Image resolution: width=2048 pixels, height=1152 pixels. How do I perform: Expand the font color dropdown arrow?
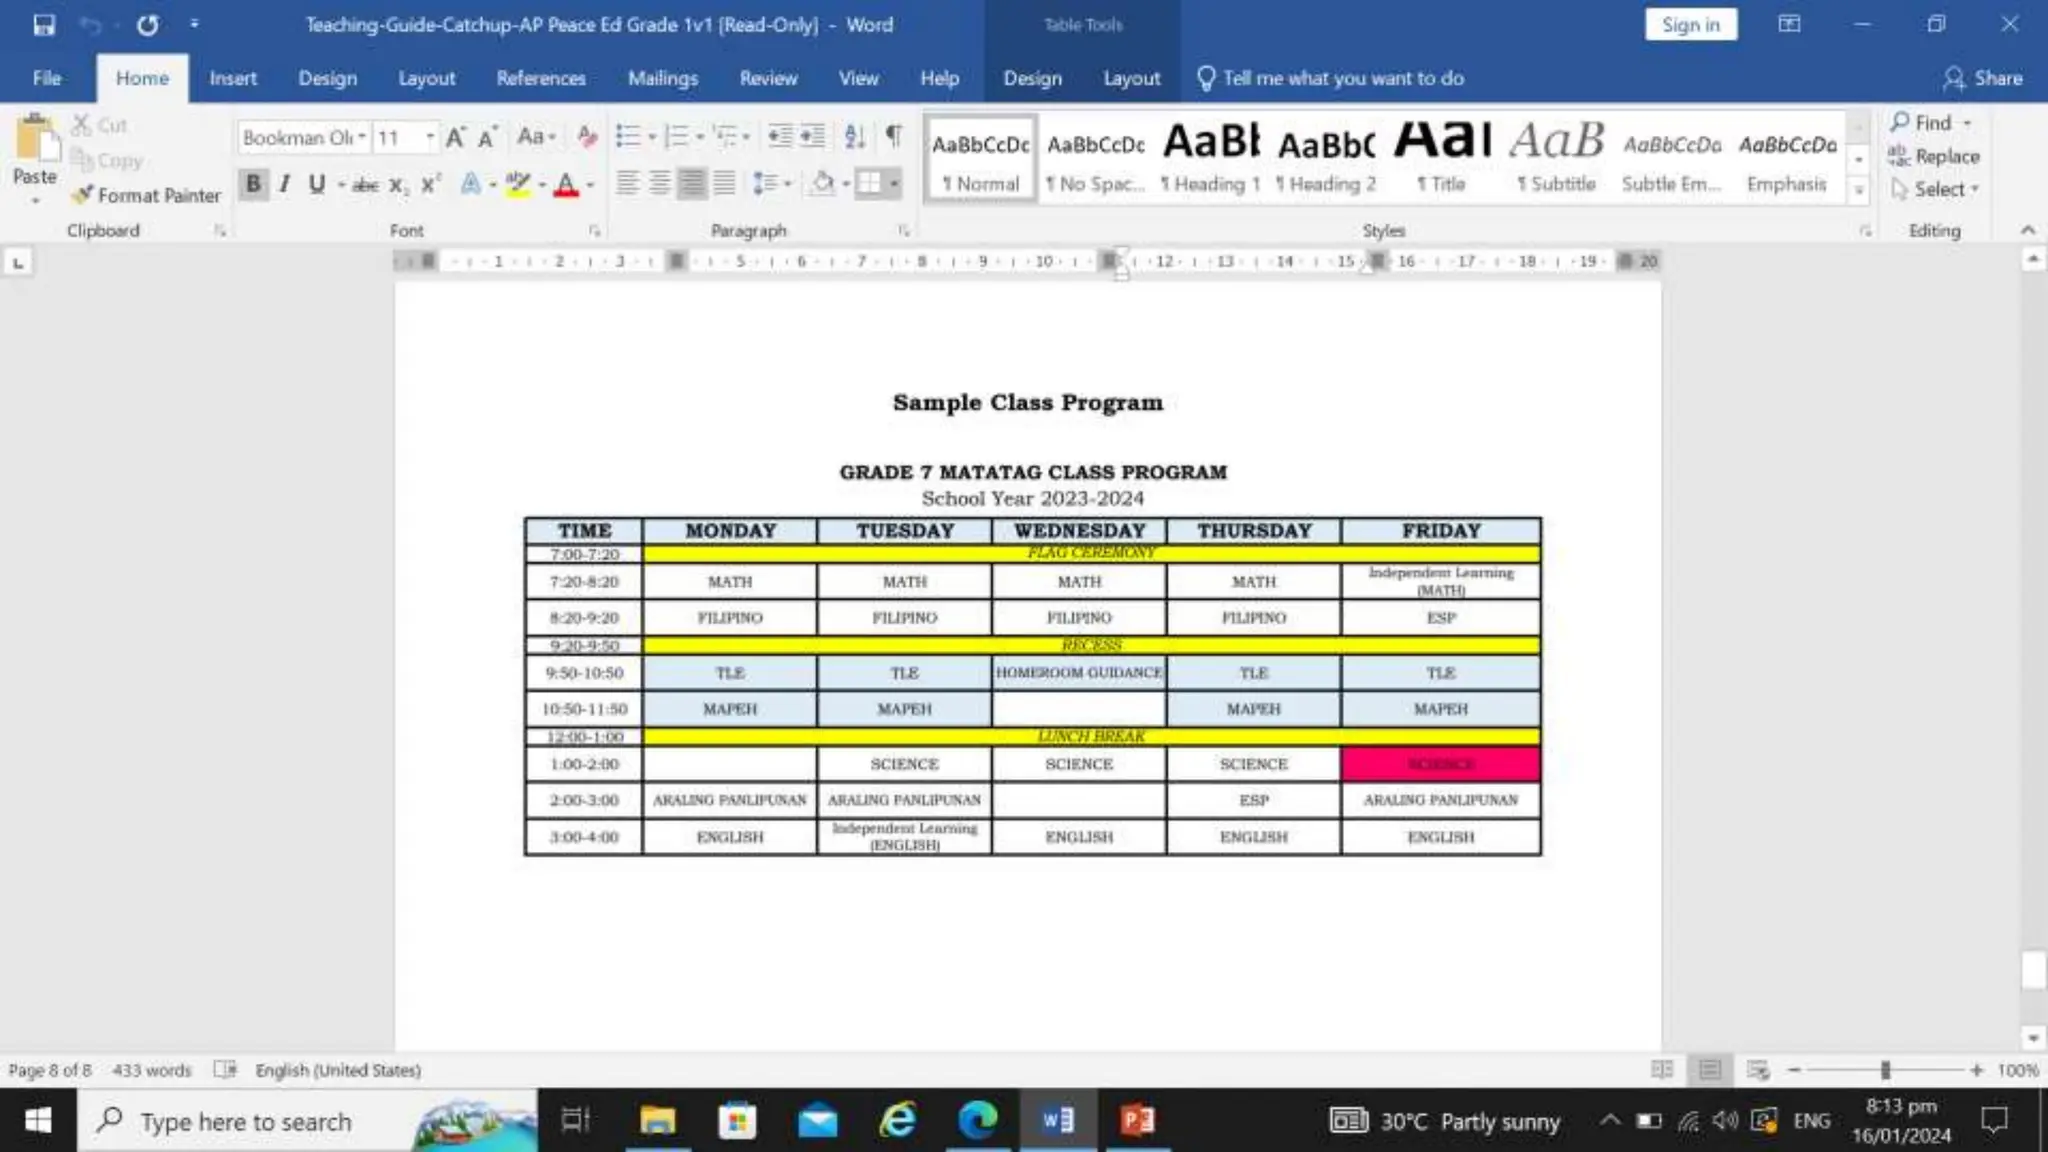point(591,184)
